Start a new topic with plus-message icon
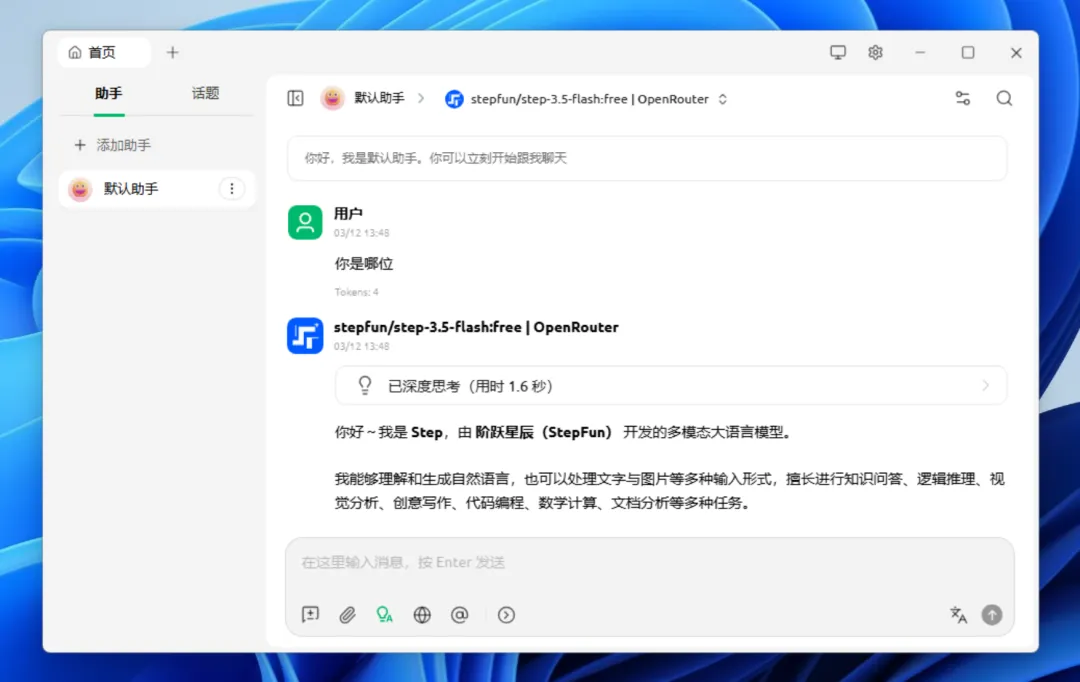 [x=311, y=614]
